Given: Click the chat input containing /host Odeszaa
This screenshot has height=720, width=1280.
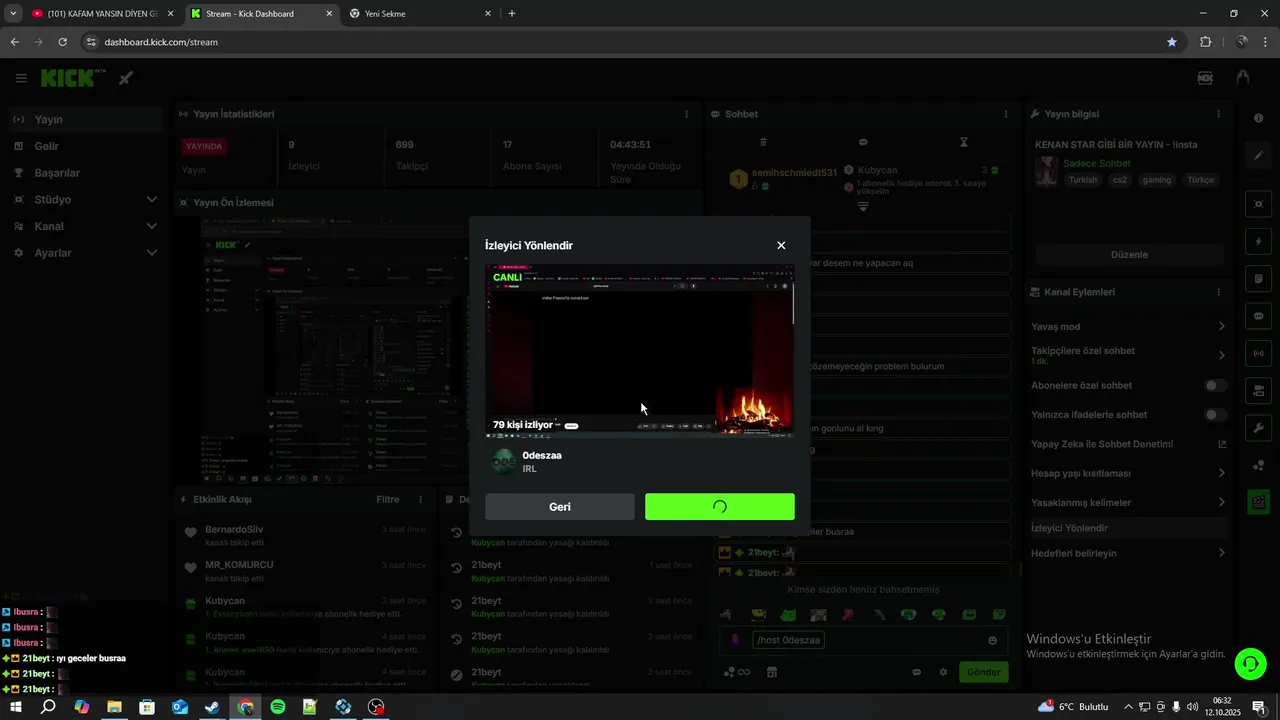Looking at the screenshot, I should (865, 640).
